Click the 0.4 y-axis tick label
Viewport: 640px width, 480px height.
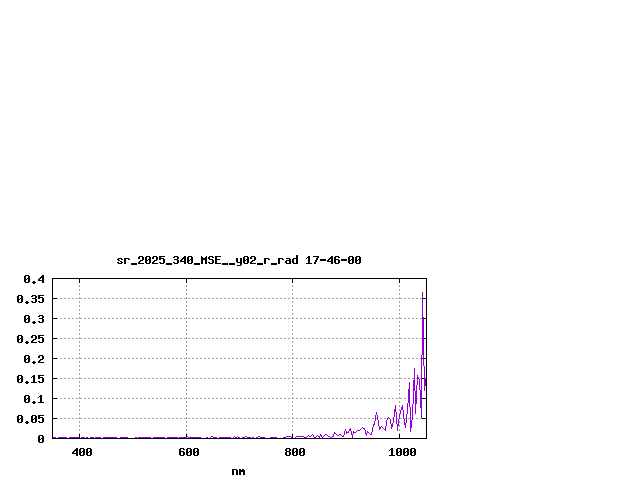[34, 279]
